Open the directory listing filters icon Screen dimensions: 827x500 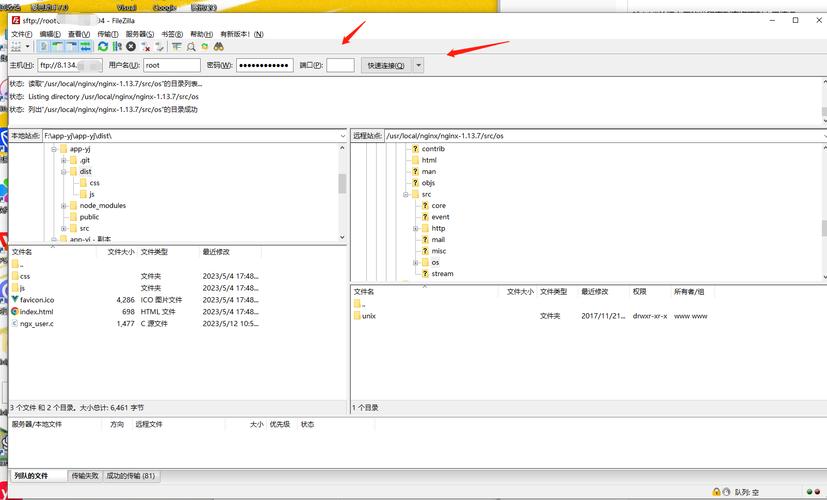[x=177, y=46]
